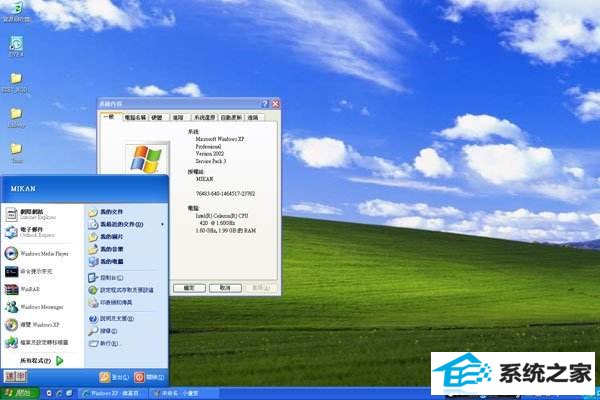Screen dimensions: 600x400
Task: Switch to Remote (遠端) tab
Action: click(253, 118)
